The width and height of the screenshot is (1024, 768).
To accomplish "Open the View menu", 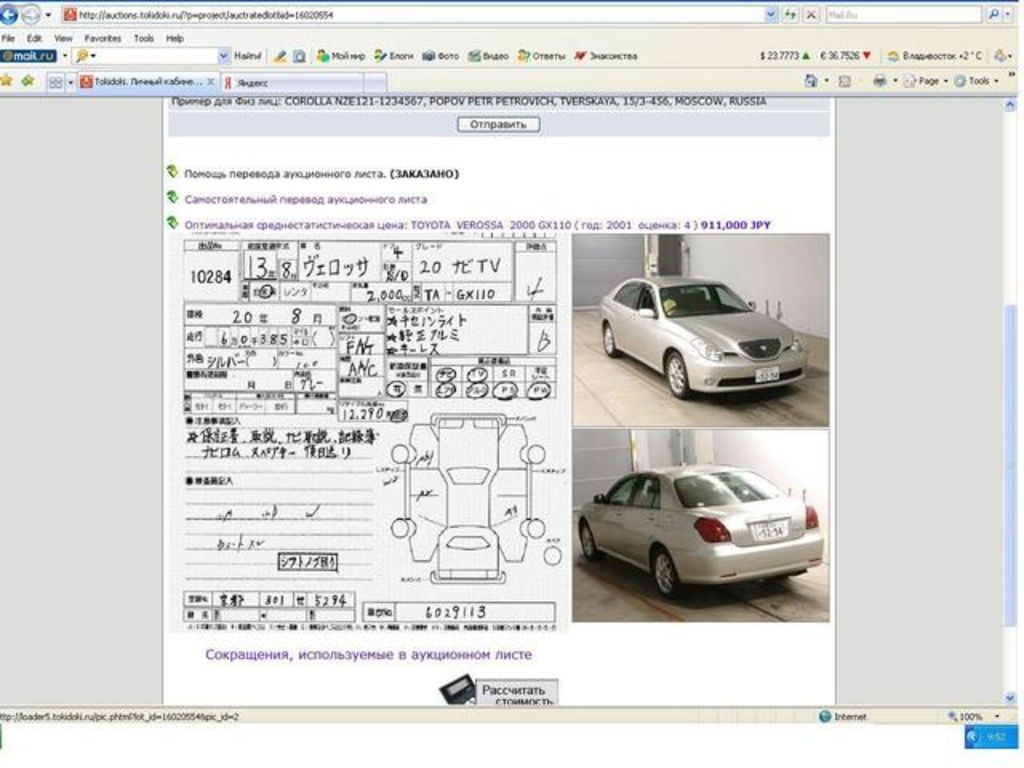I will (63, 39).
